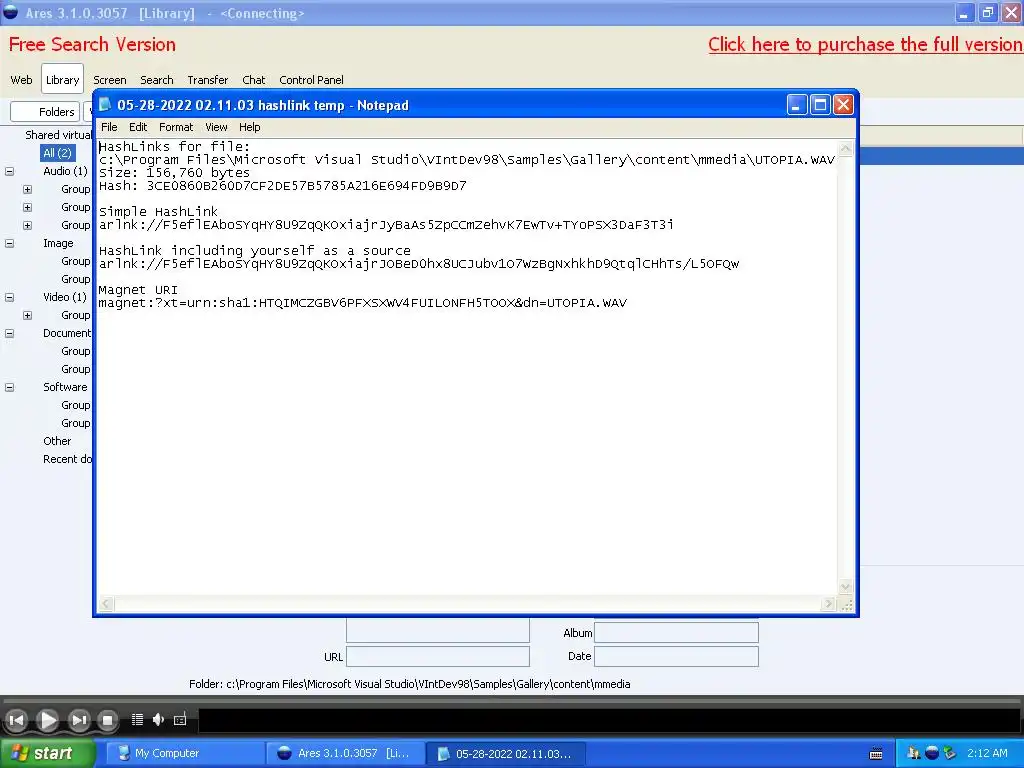Open Ares Chat tab

click(x=253, y=80)
